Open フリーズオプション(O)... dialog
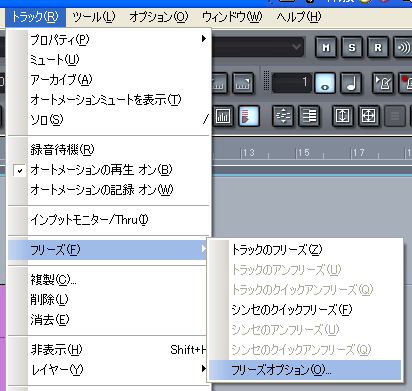Viewport: 412px width, 391px height. 305,370
